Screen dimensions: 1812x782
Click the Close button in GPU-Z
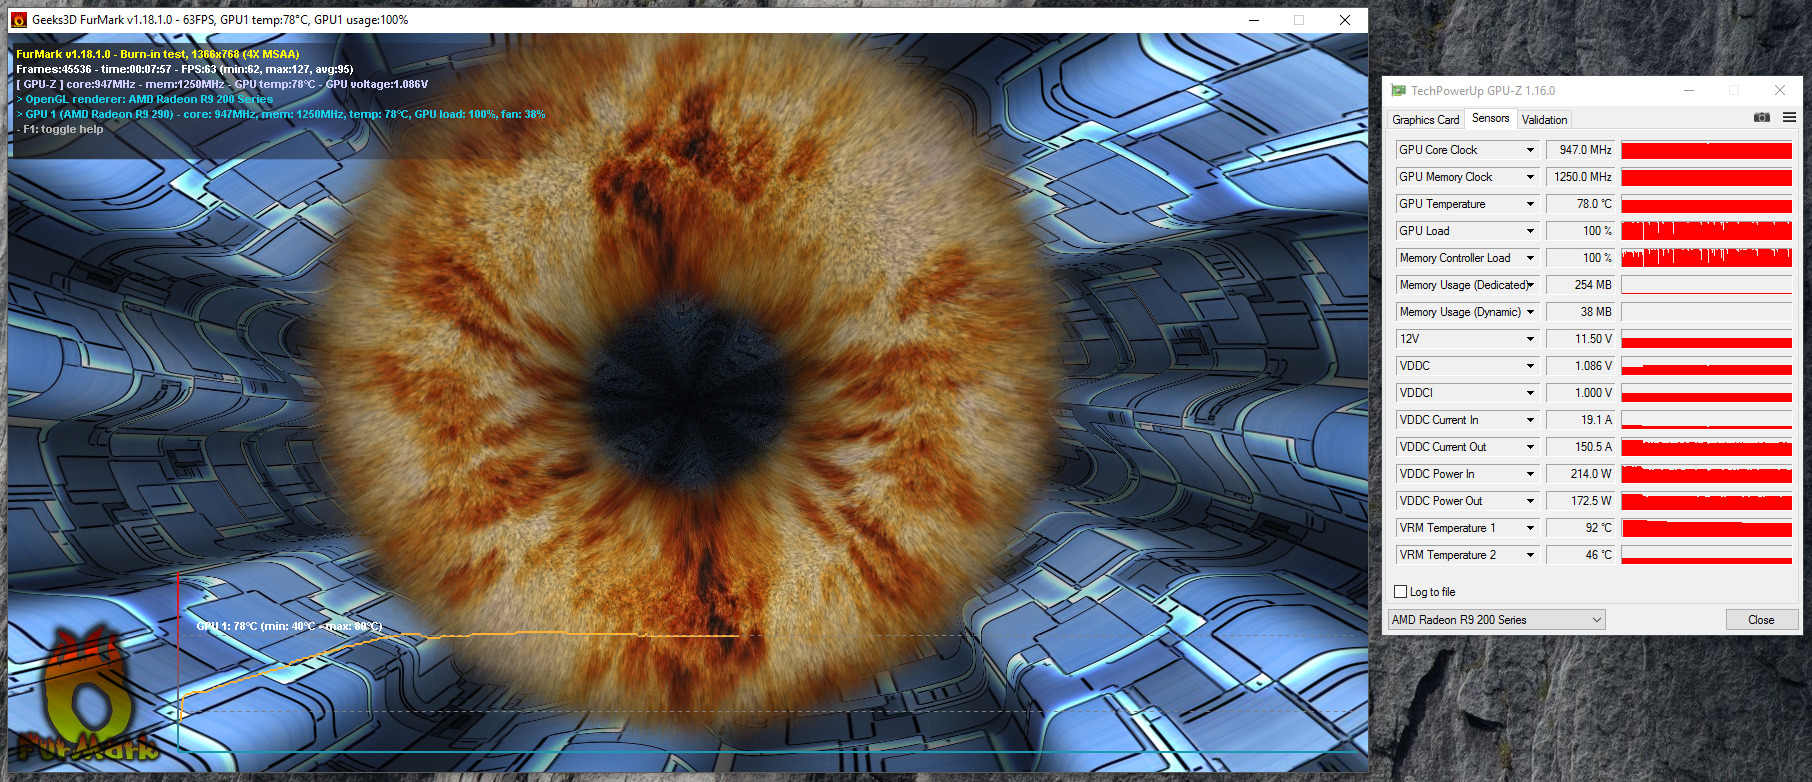1760,620
